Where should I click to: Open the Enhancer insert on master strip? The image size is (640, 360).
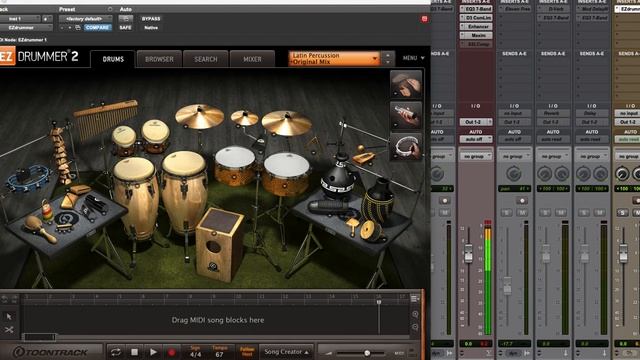[476, 27]
